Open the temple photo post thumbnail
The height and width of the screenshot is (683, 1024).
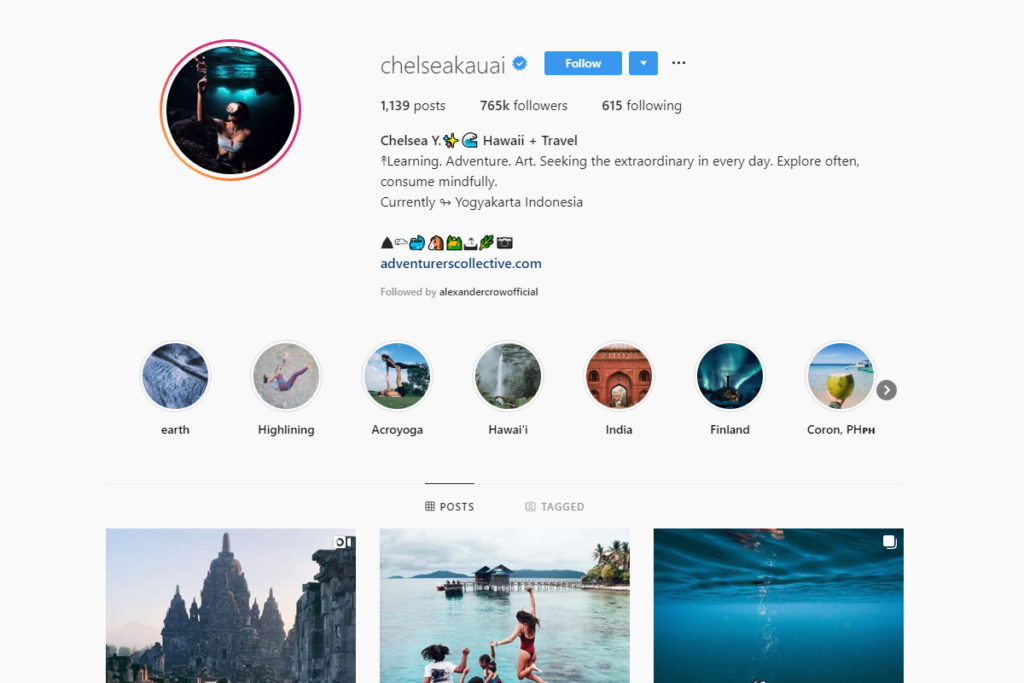231,606
